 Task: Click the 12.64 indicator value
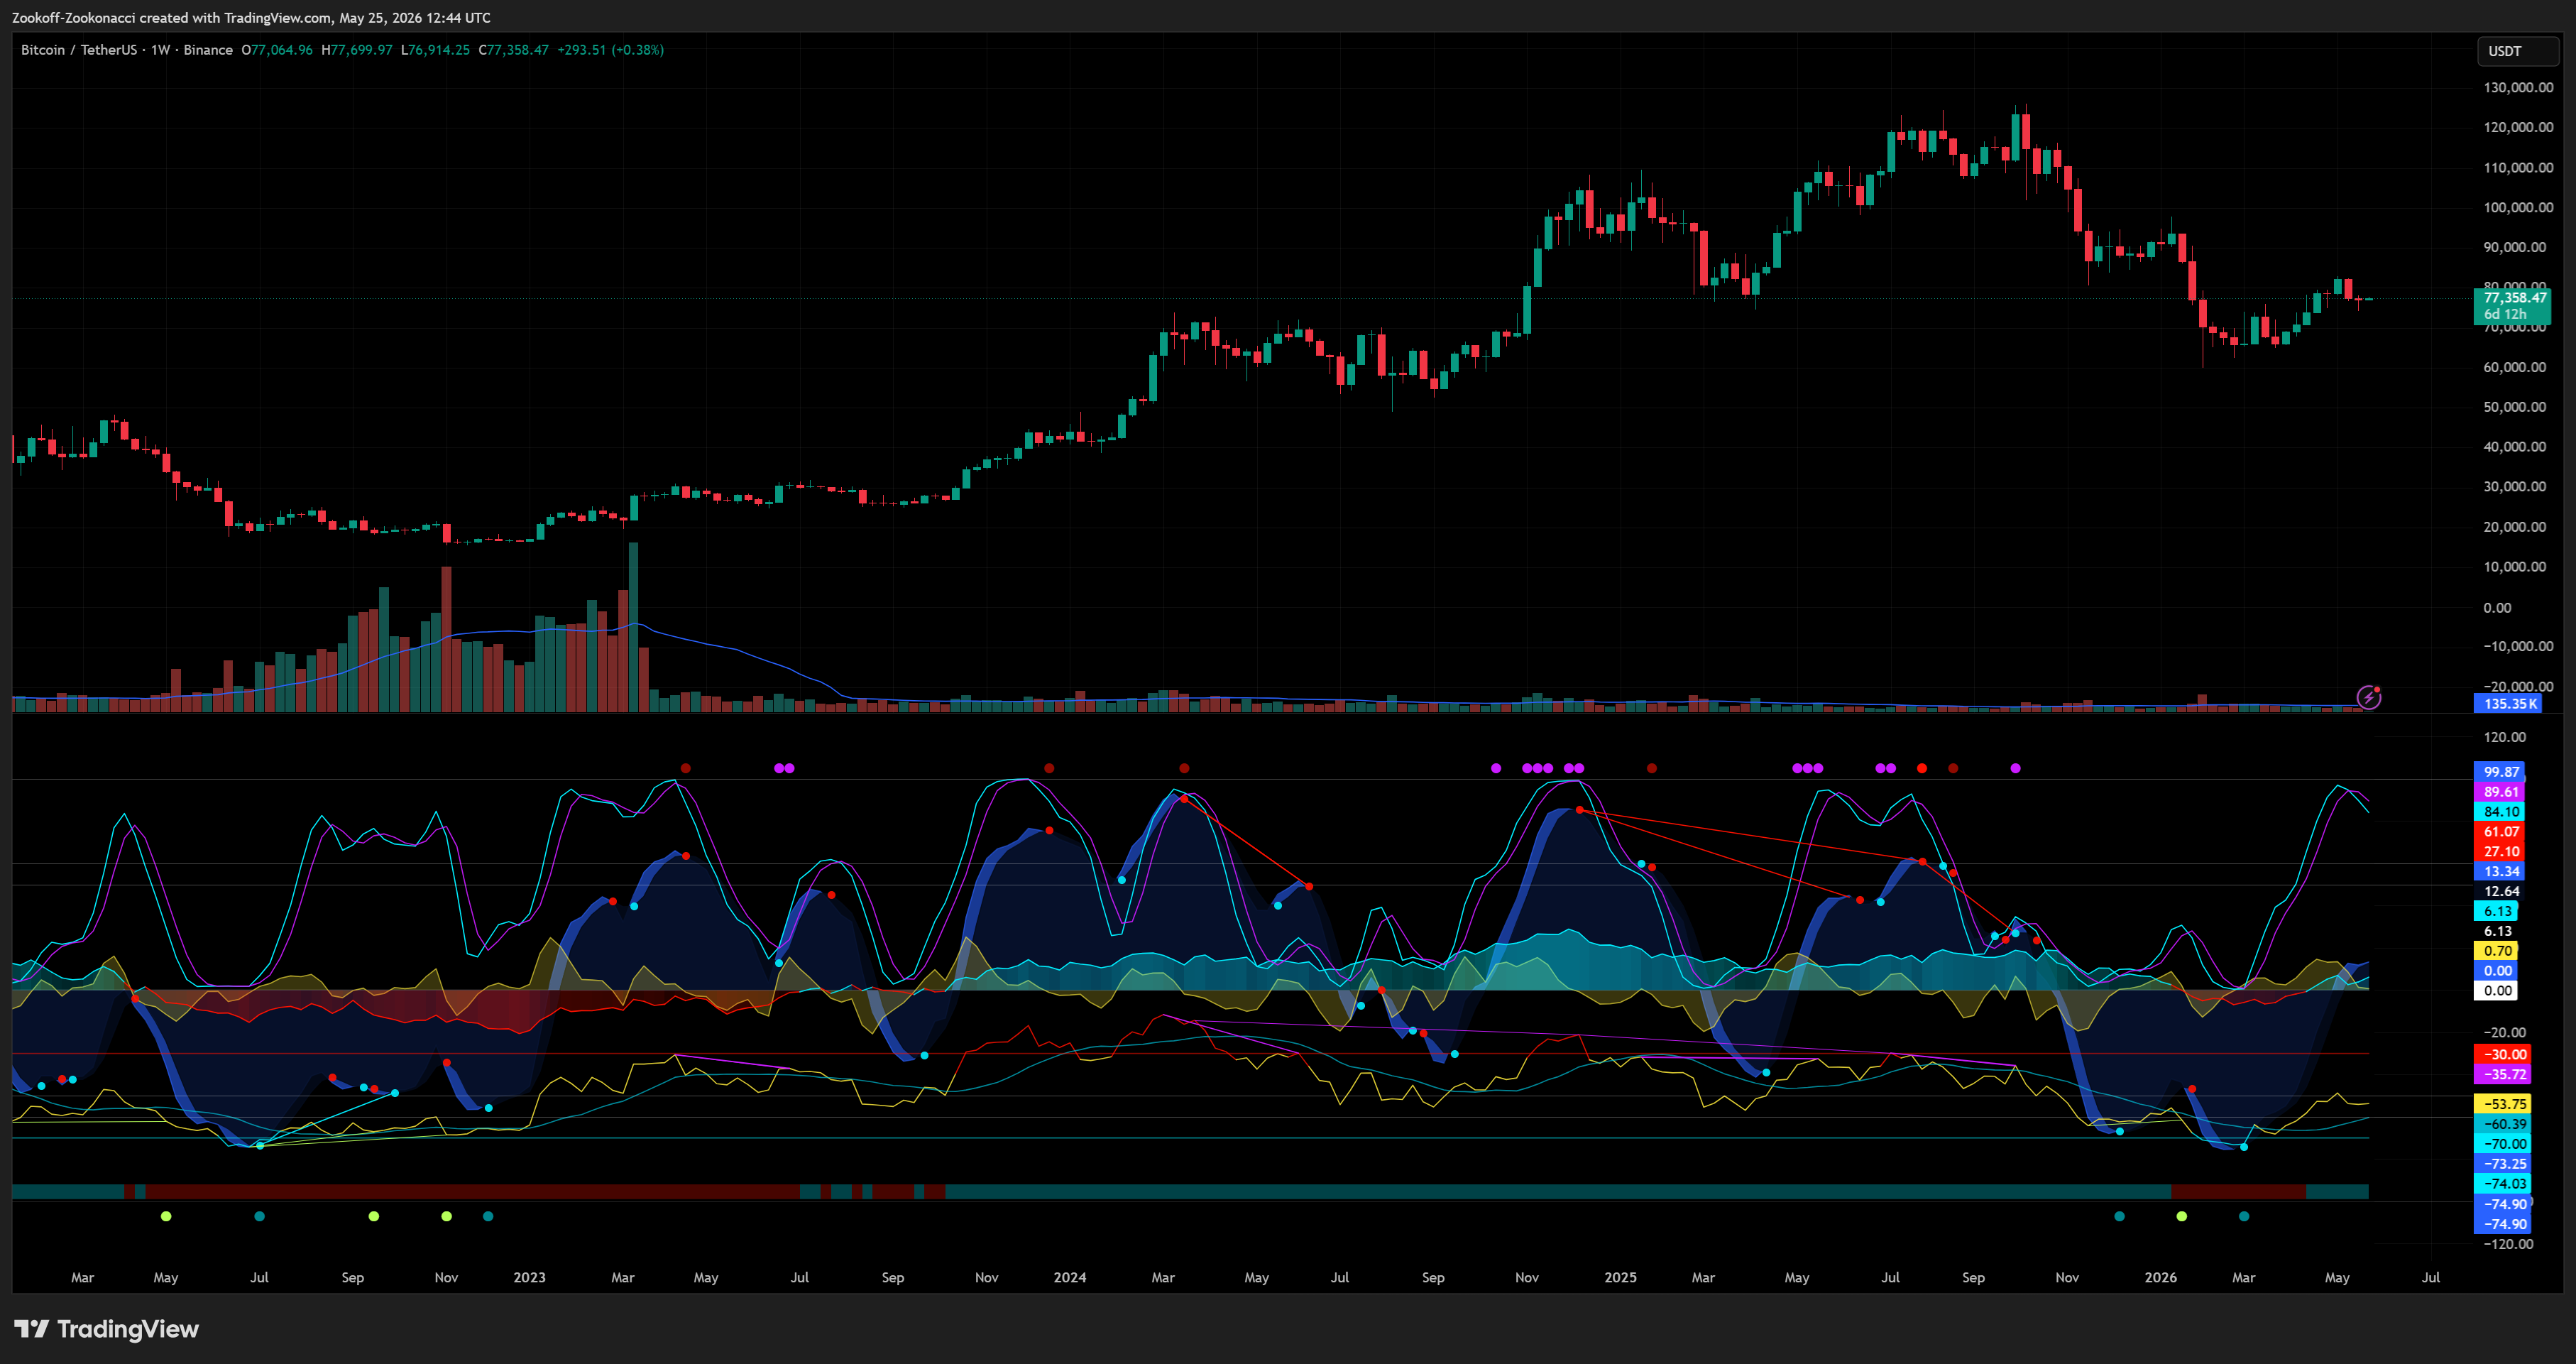(x=2499, y=891)
